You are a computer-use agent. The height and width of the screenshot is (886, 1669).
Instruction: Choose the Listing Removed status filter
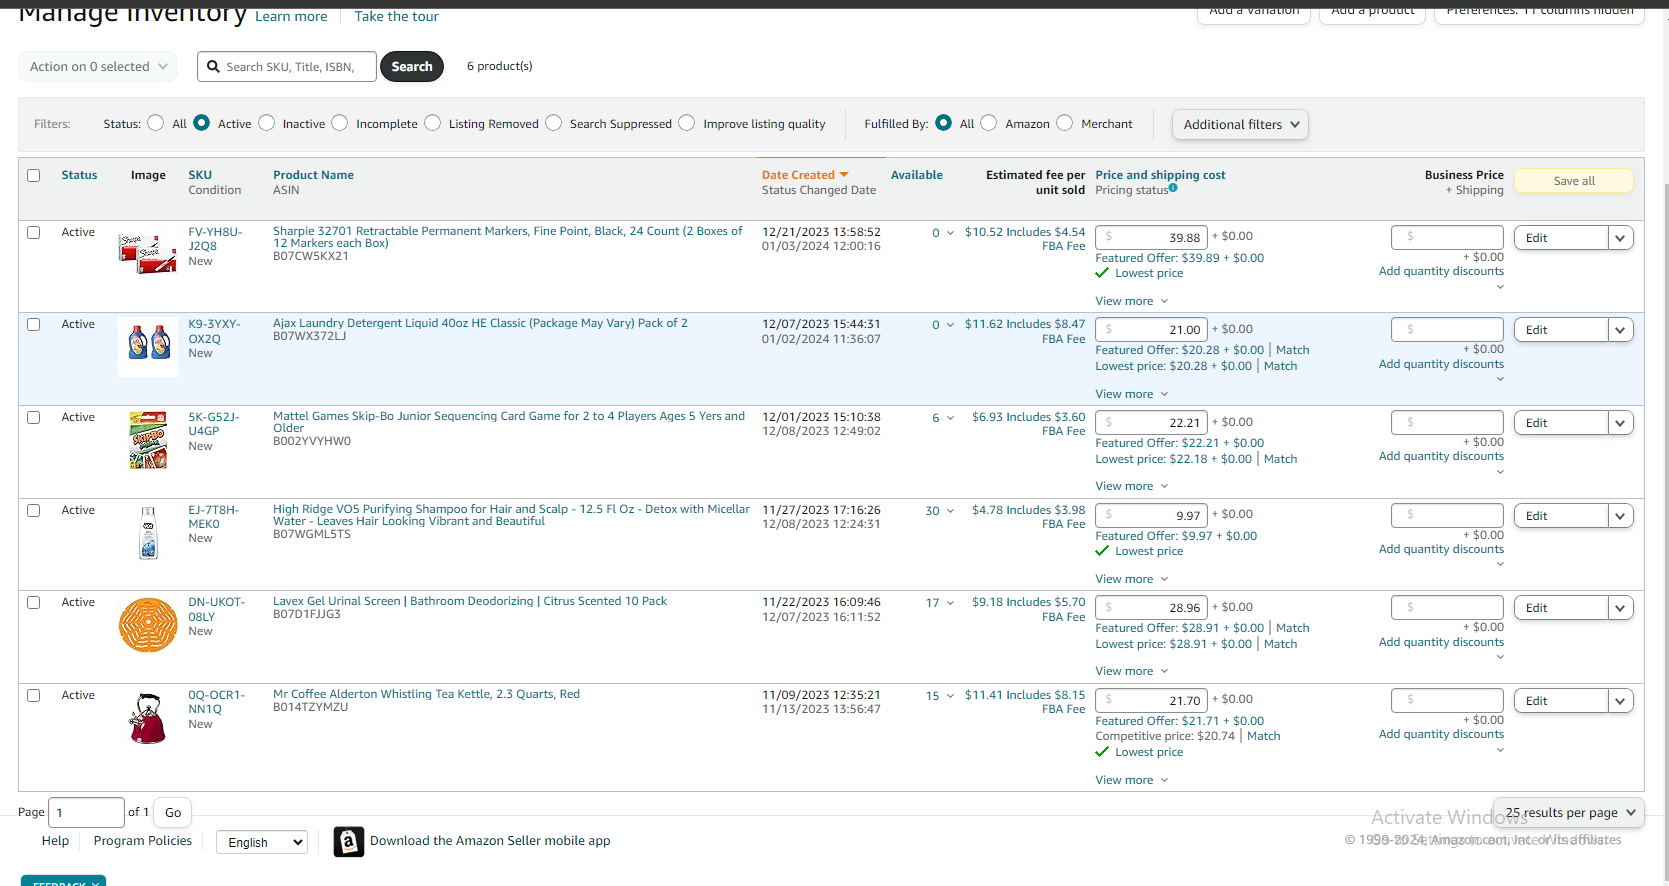[x=433, y=123]
